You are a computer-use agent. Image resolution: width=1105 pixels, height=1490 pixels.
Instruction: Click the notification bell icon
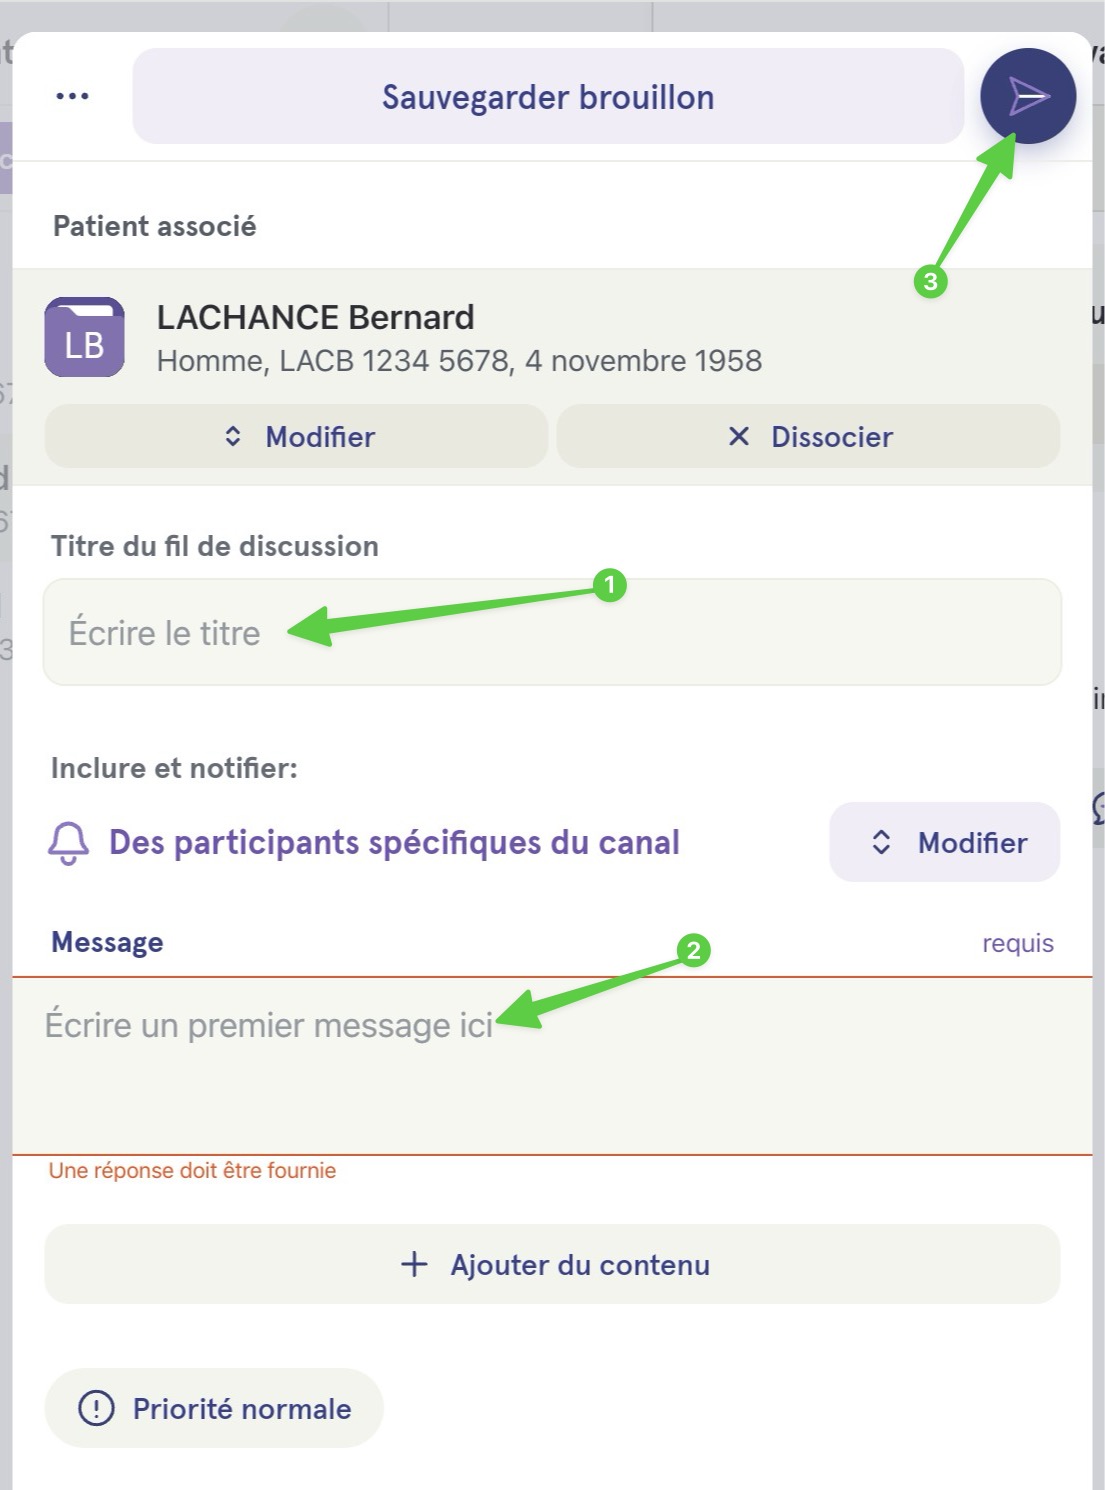[x=68, y=843]
